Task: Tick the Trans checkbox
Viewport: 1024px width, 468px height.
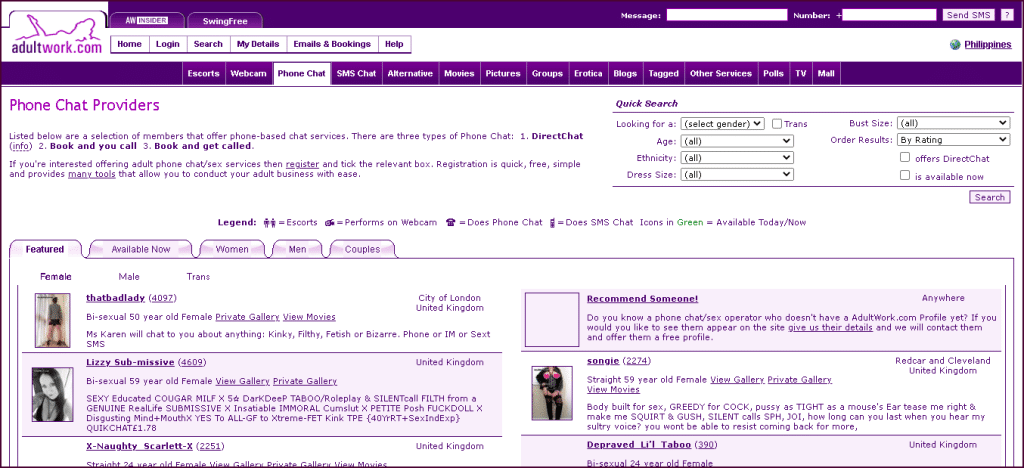Action: coord(776,123)
